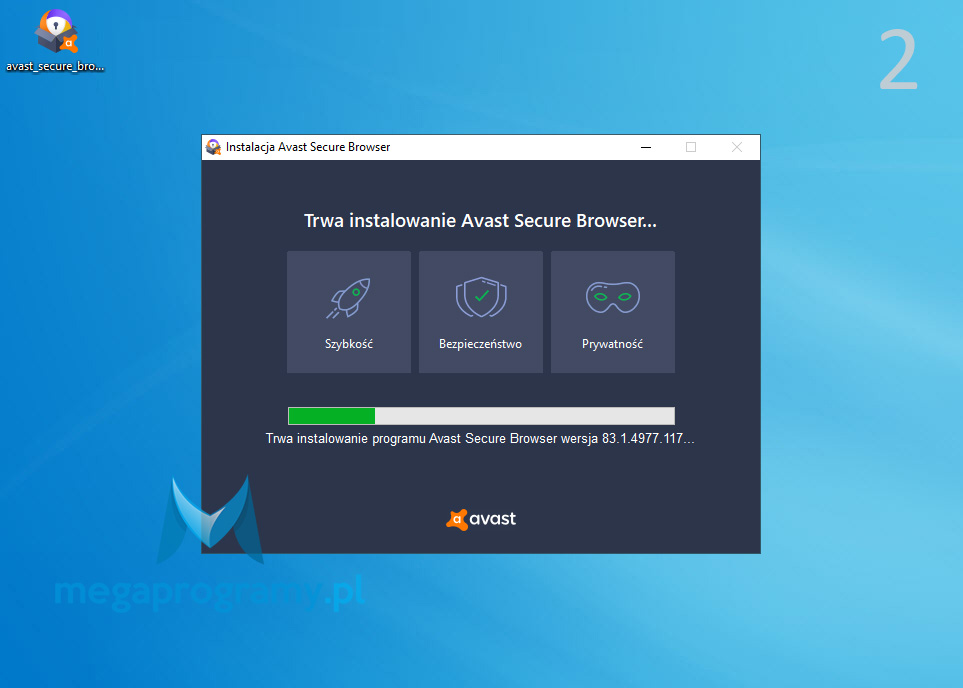Click the Bezpieczeństwo shield icon

point(481,297)
